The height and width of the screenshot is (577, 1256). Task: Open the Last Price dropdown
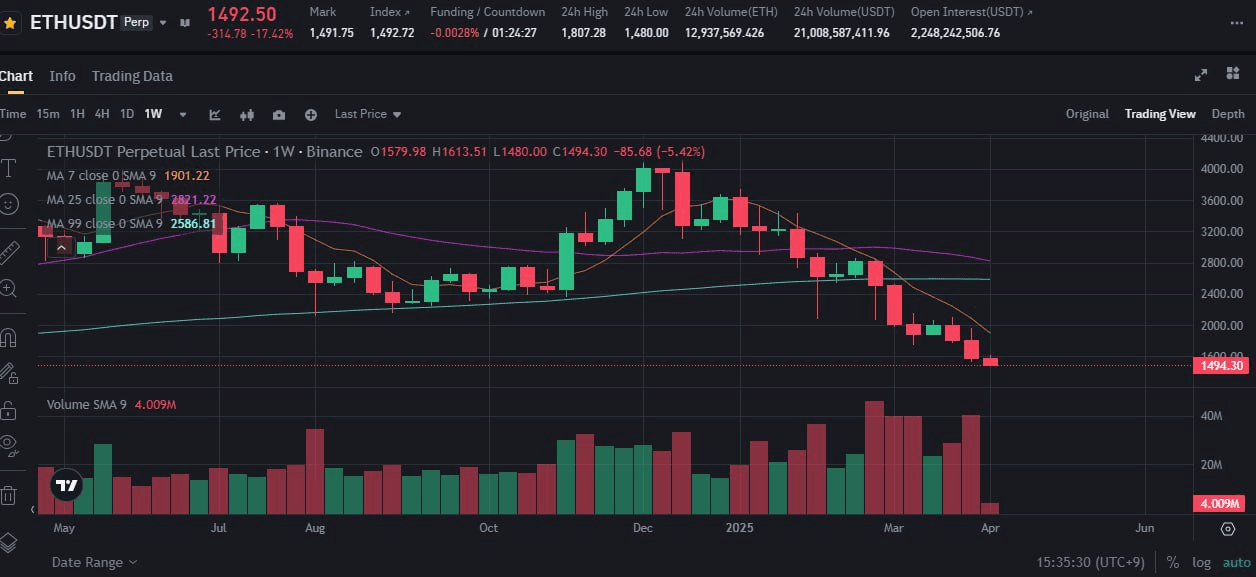[366, 114]
